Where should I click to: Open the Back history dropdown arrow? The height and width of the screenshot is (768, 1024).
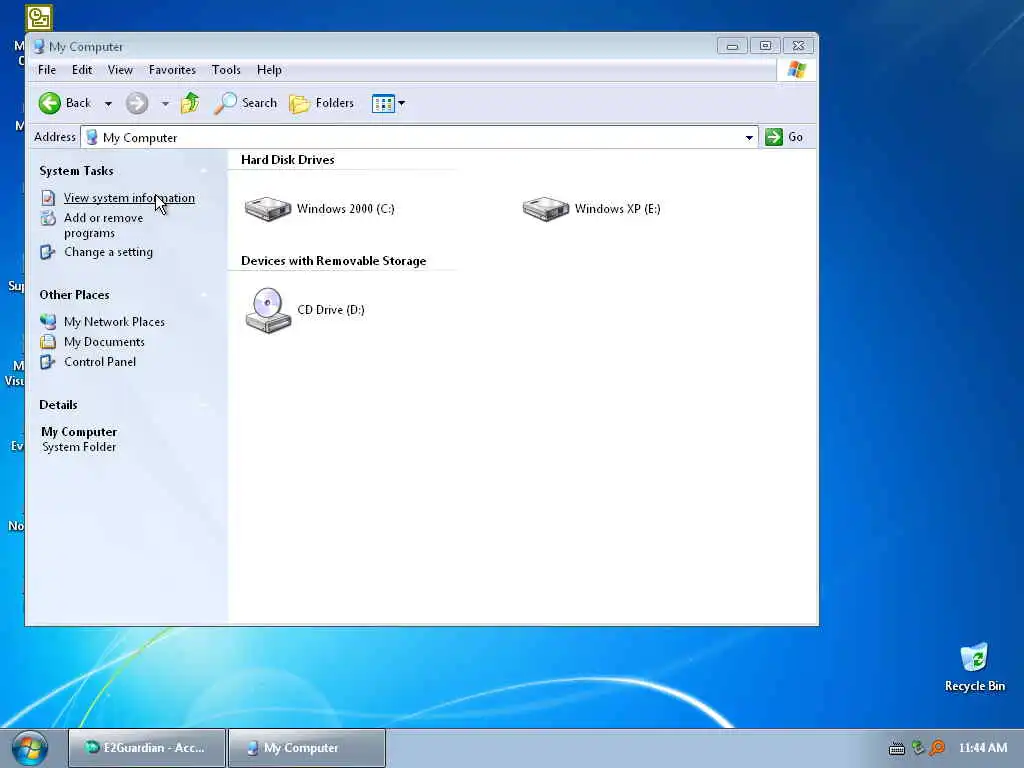pos(108,103)
